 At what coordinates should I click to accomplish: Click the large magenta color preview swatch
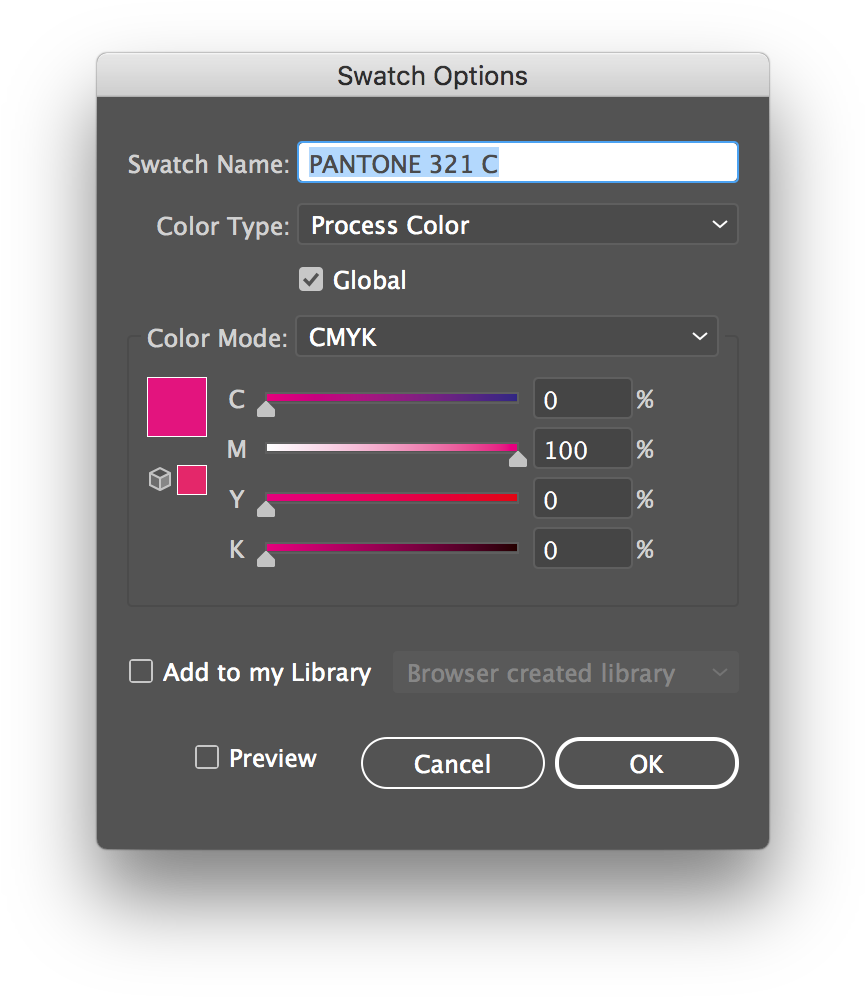[177, 407]
